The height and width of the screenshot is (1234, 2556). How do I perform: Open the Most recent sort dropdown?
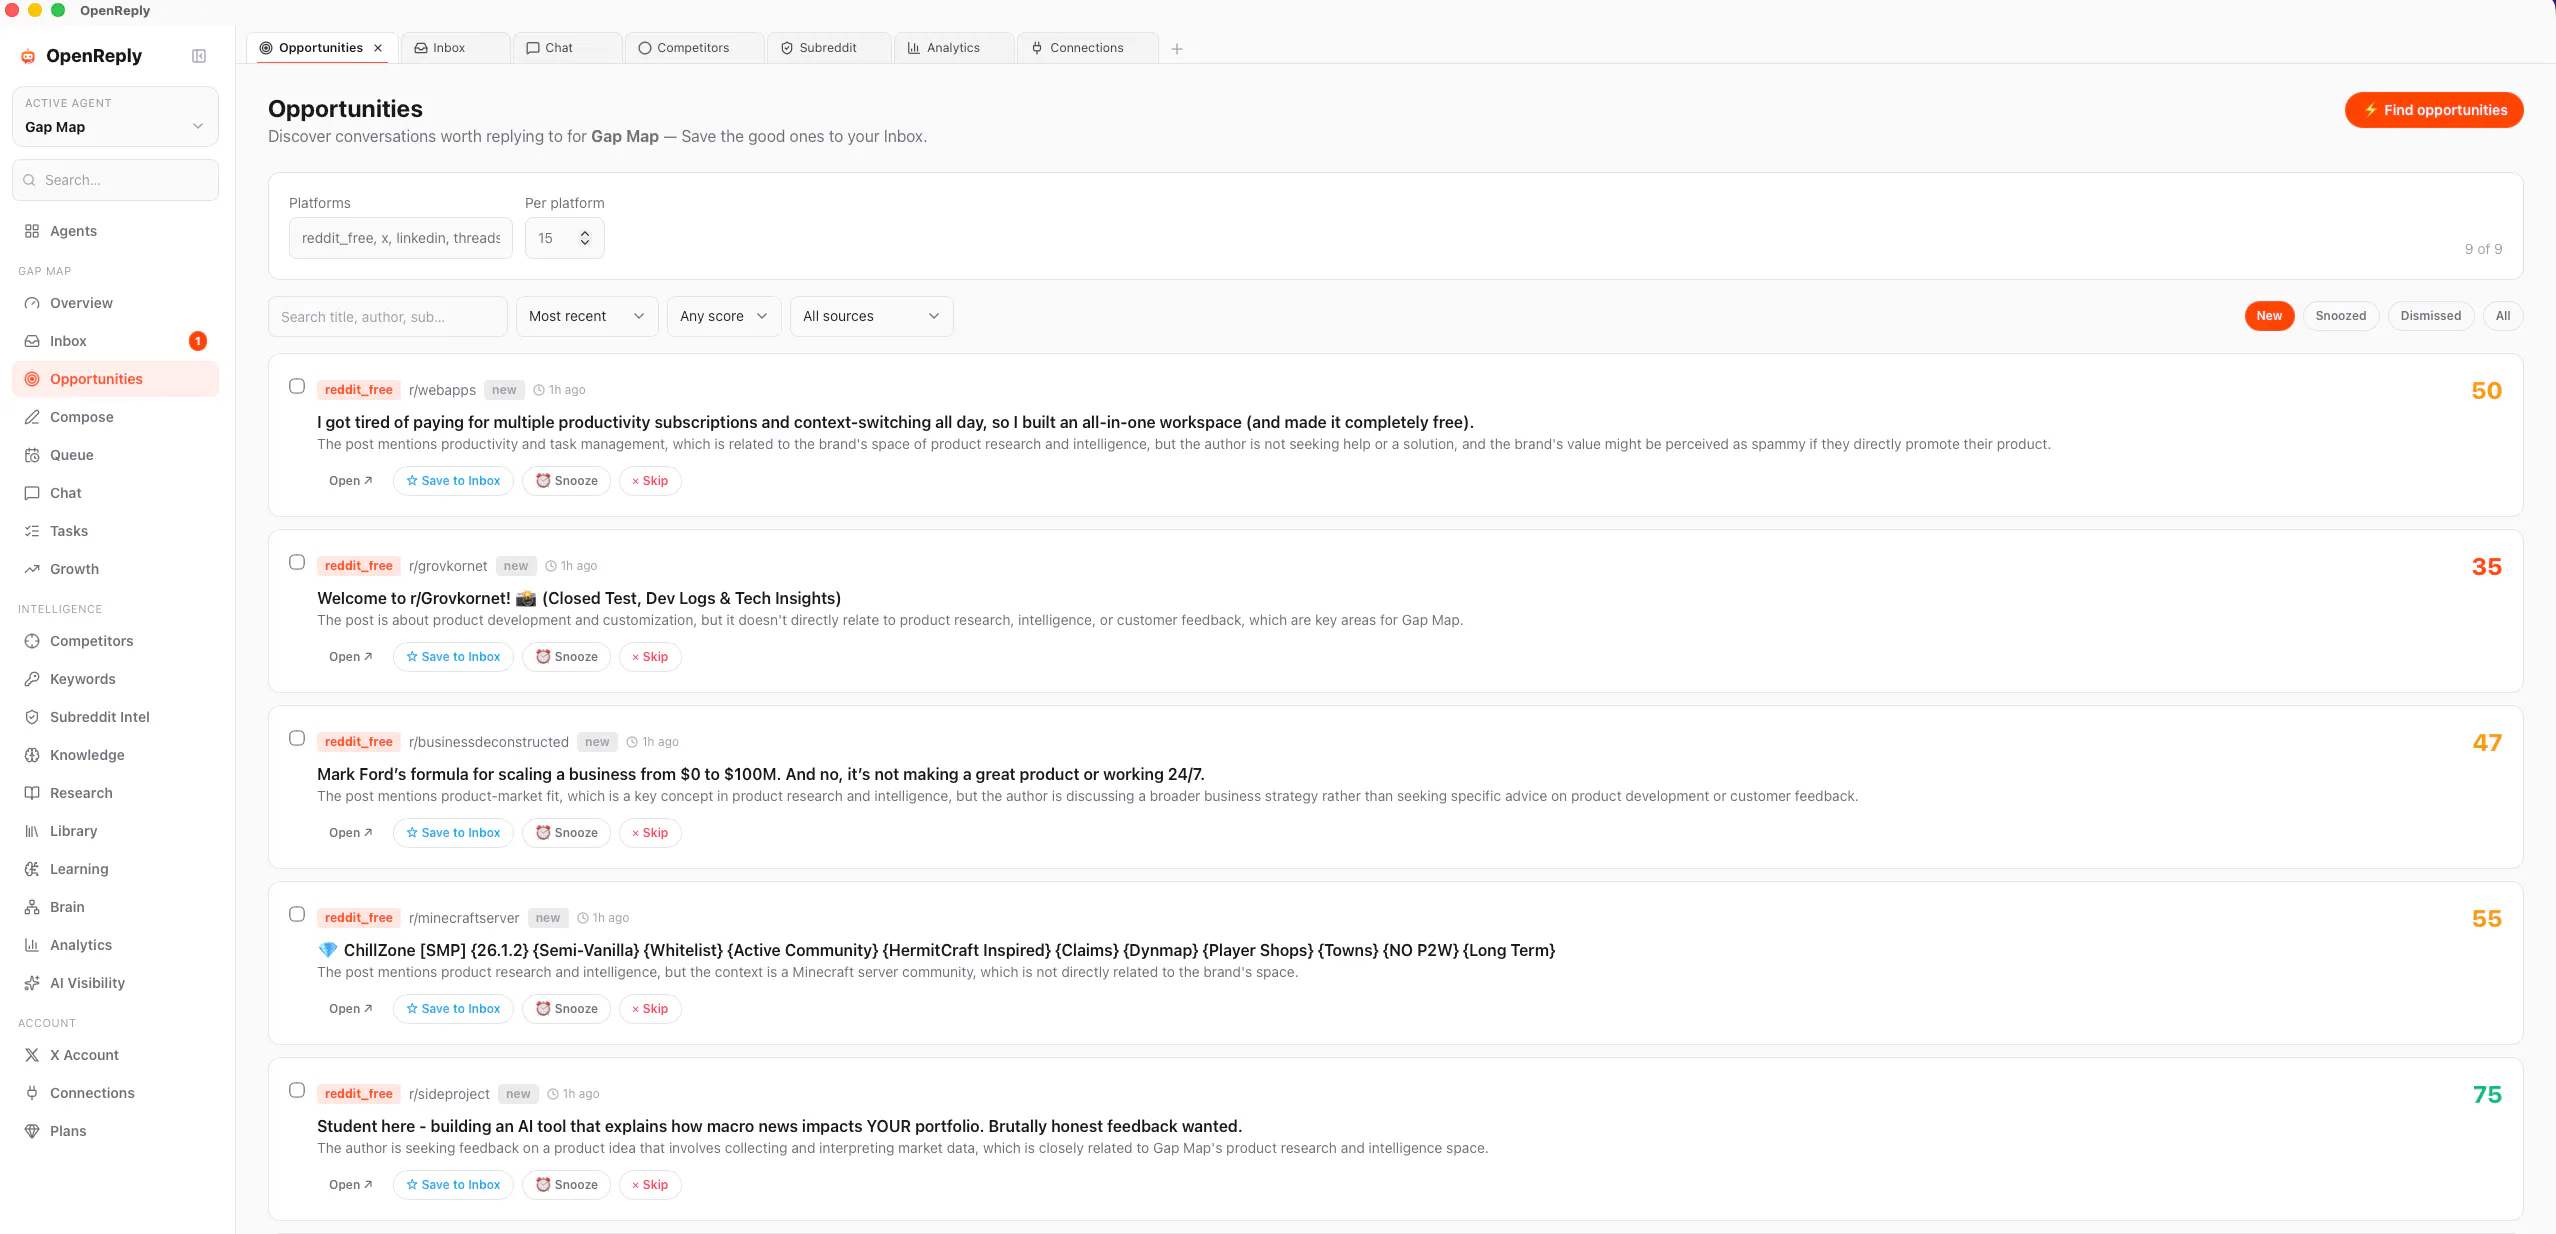coord(587,316)
